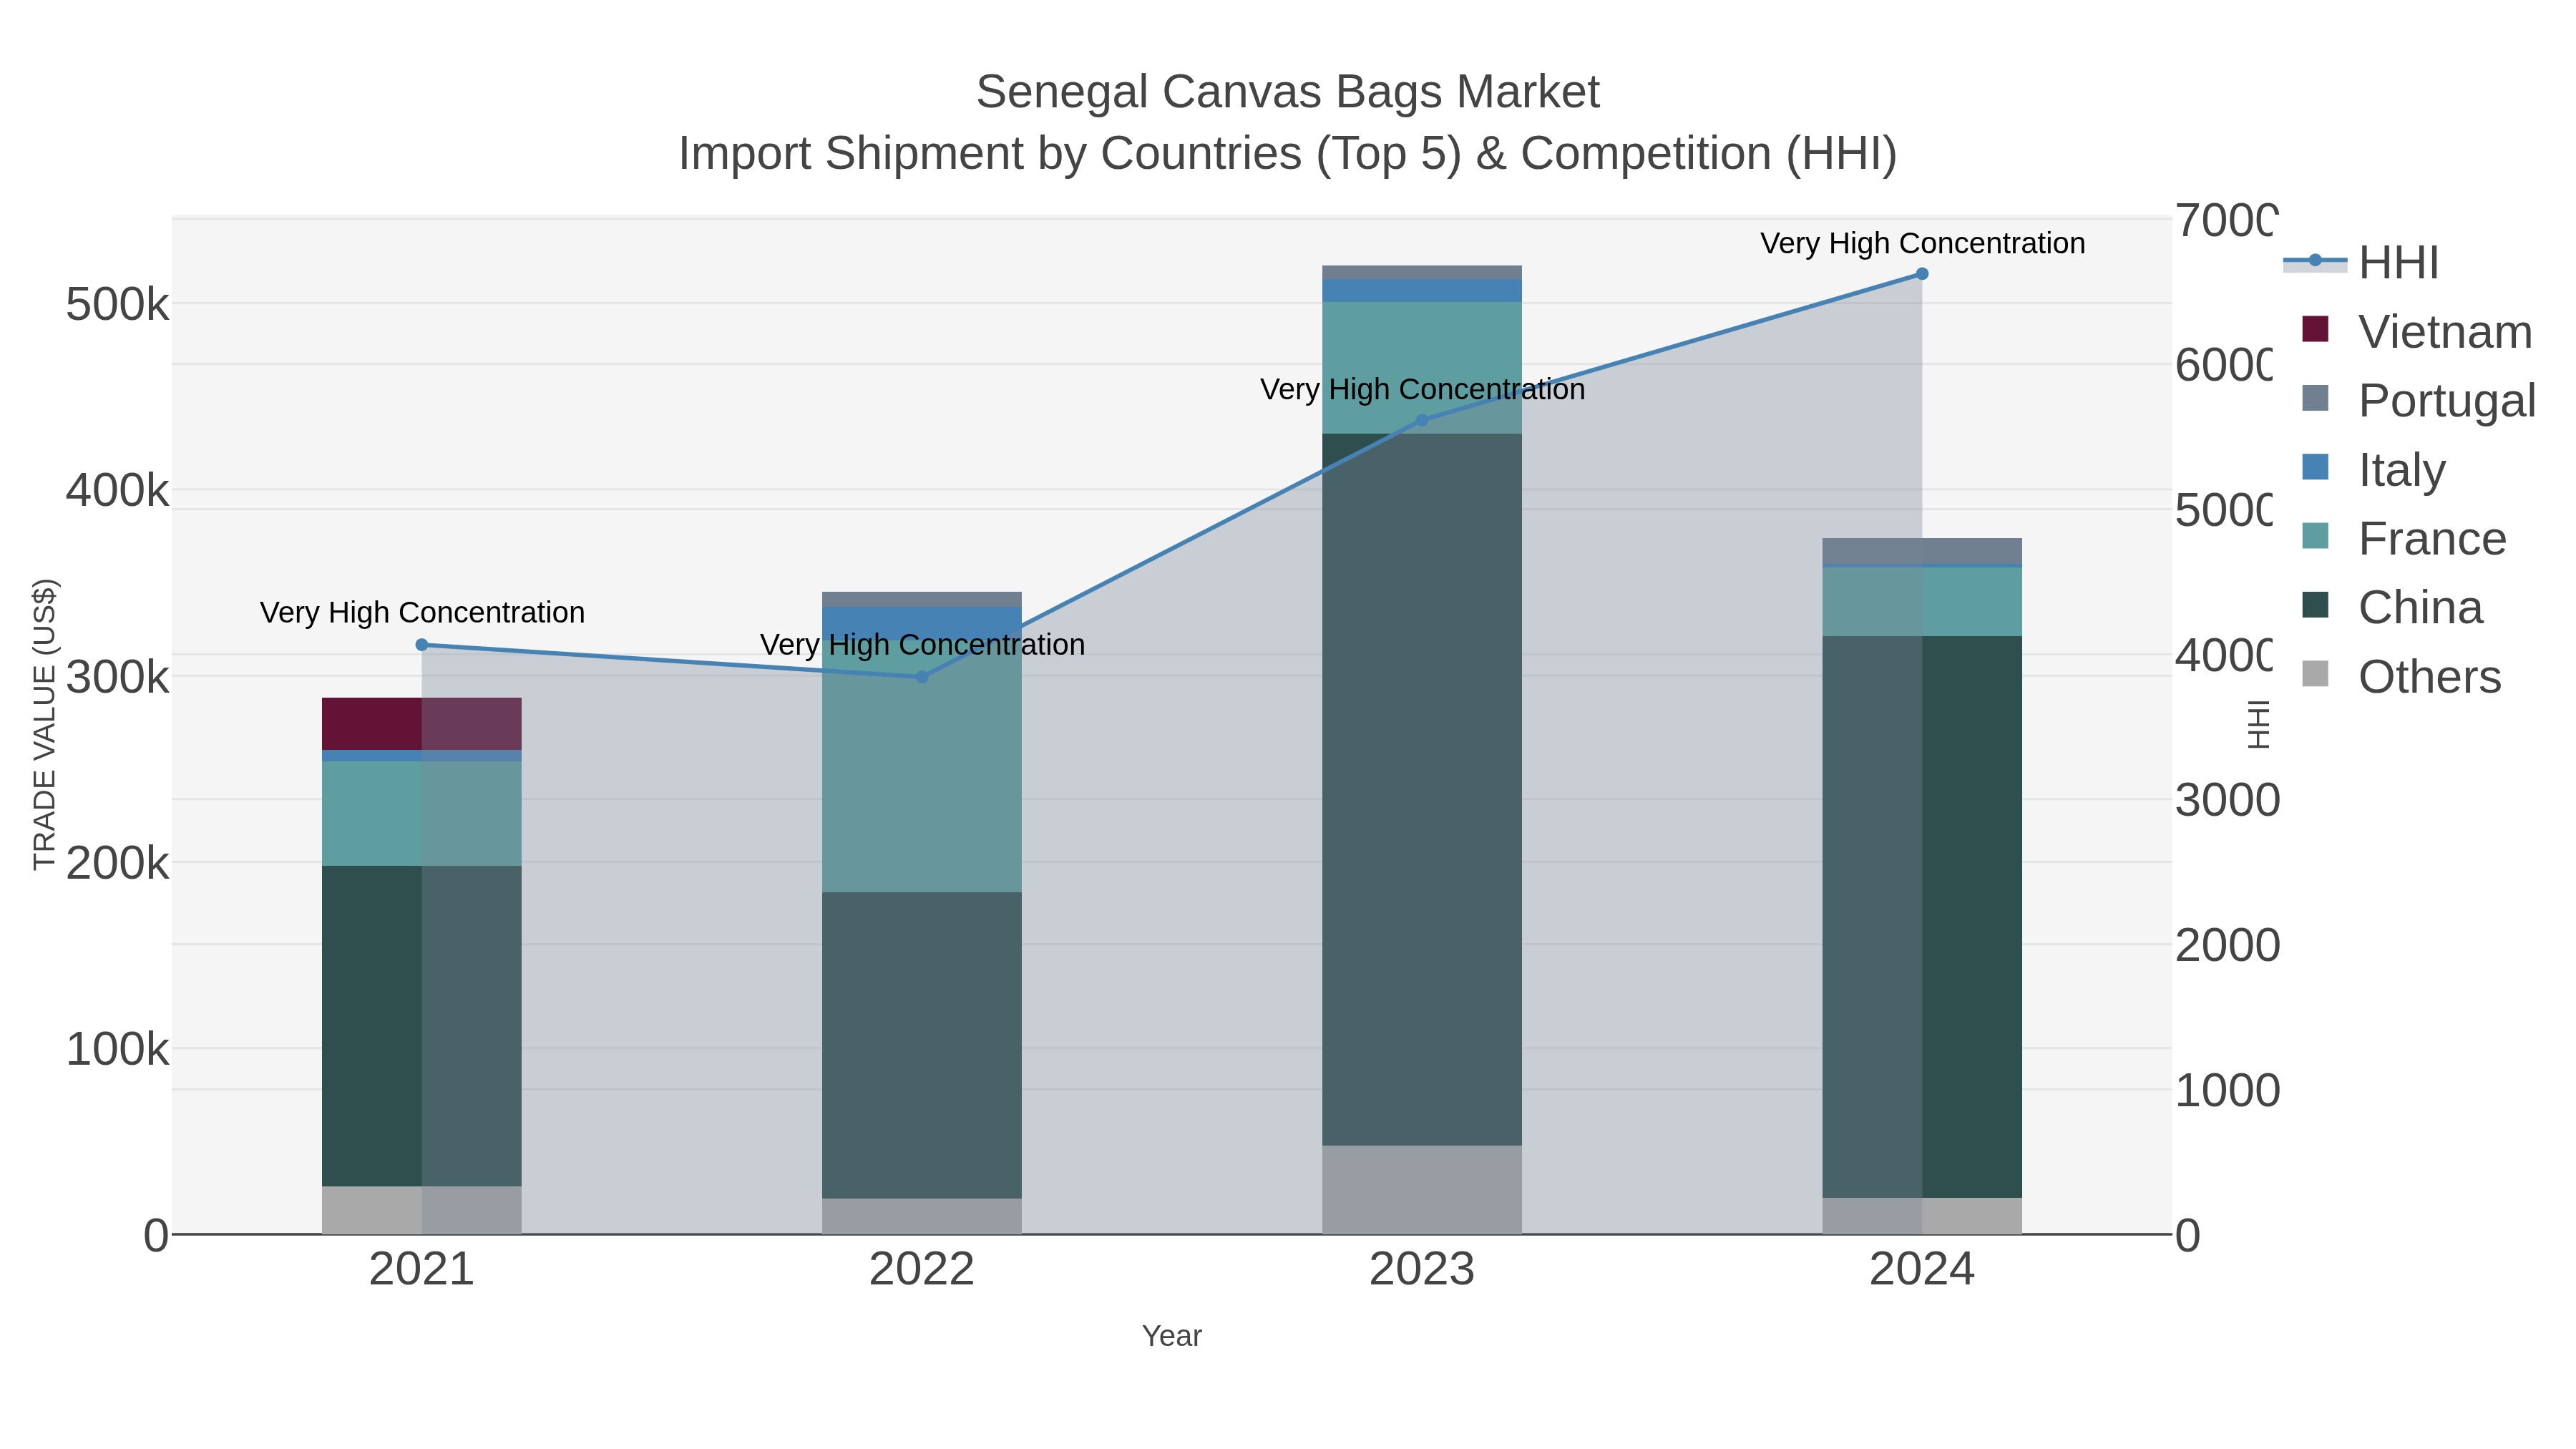Click the 500k y-axis tick label
This screenshot has width=2576, height=1449.
tap(117, 305)
